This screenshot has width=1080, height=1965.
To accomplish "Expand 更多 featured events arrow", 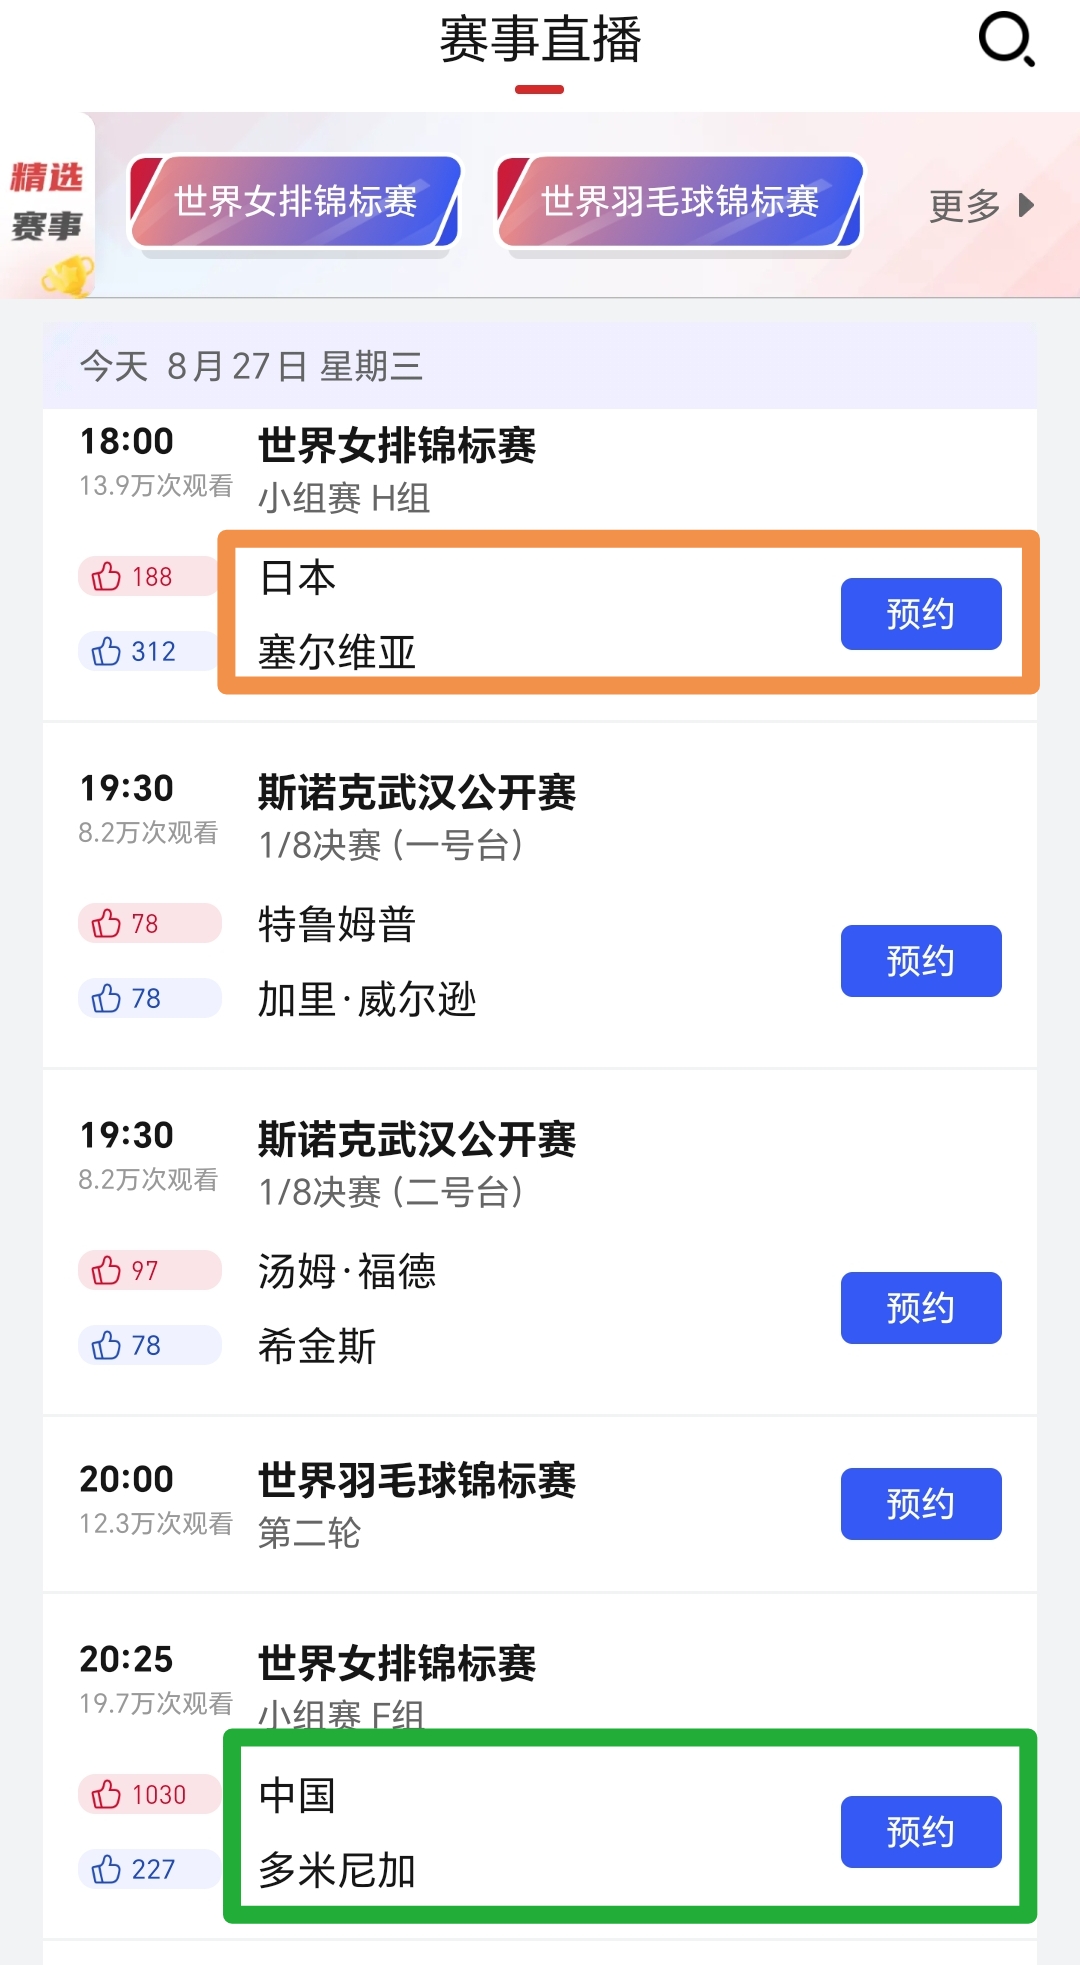I will click(980, 206).
